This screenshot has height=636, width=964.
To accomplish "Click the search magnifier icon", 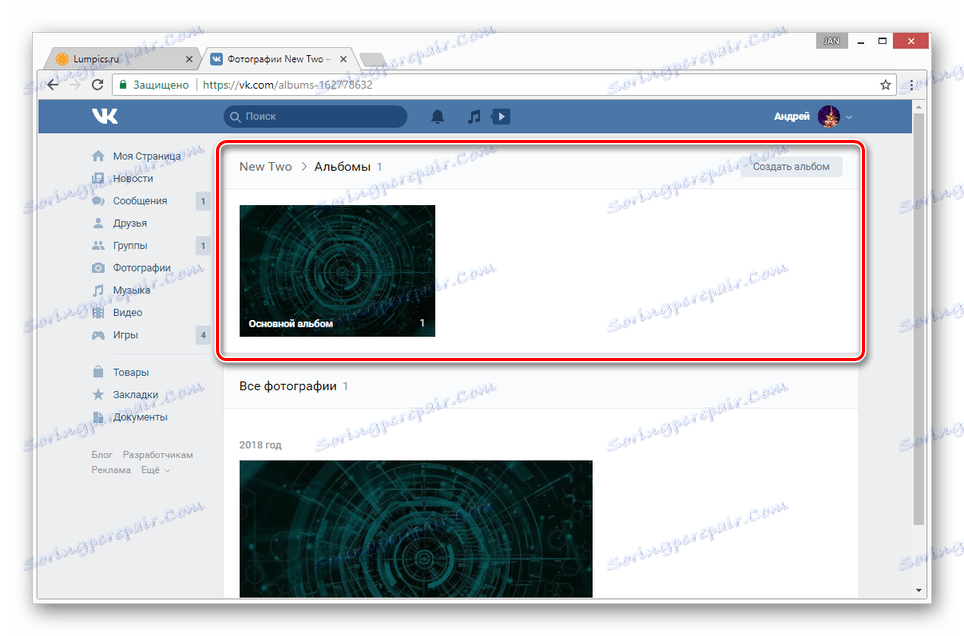I will (235, 116).
